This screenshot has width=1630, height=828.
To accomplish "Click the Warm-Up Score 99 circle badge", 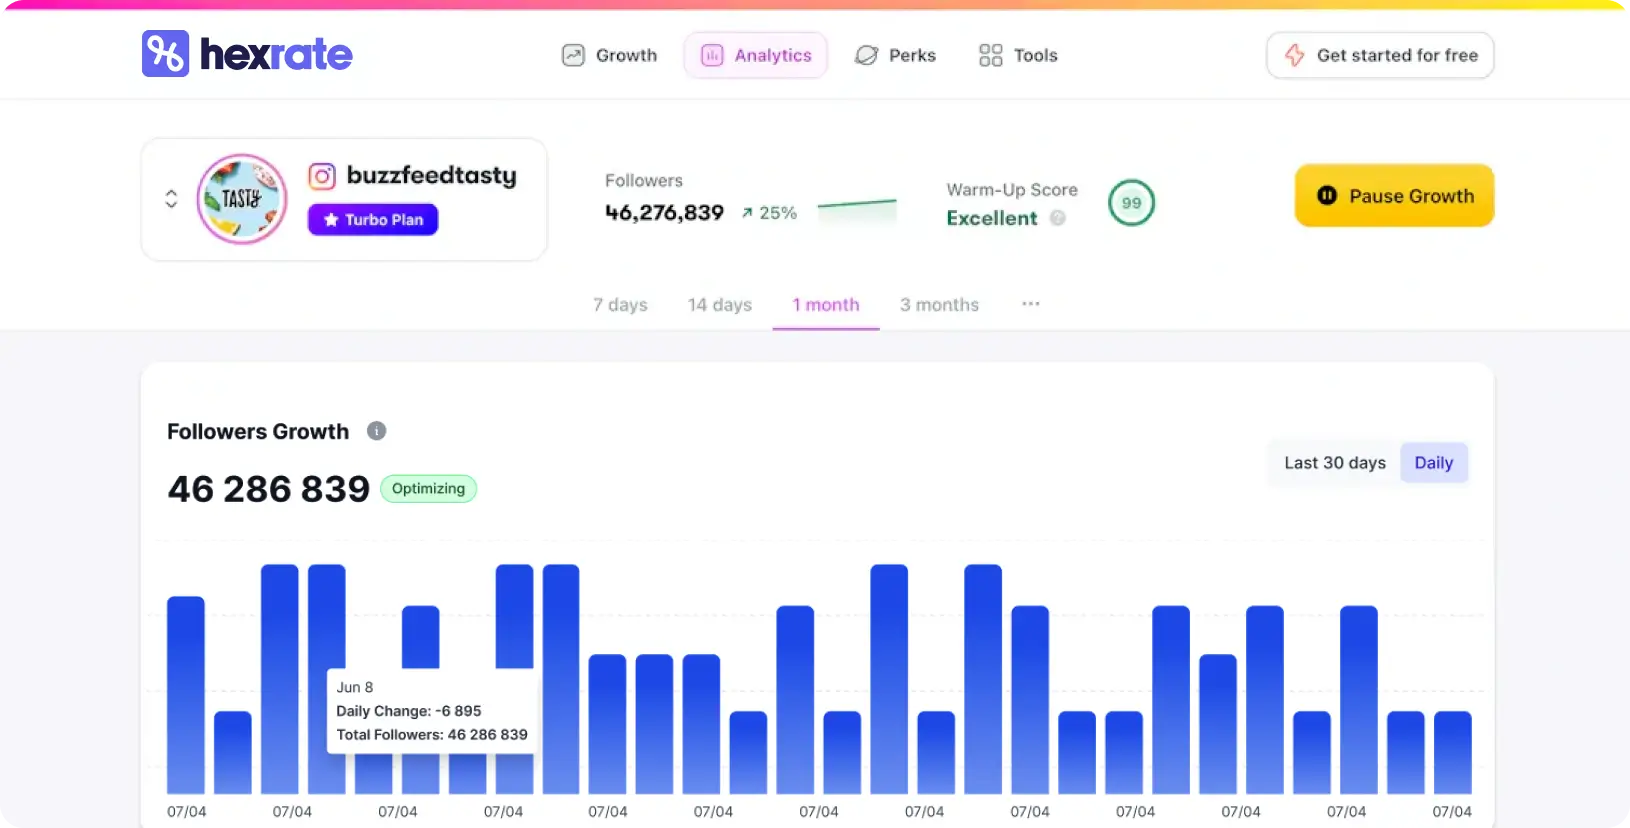I will (1131, 203).
